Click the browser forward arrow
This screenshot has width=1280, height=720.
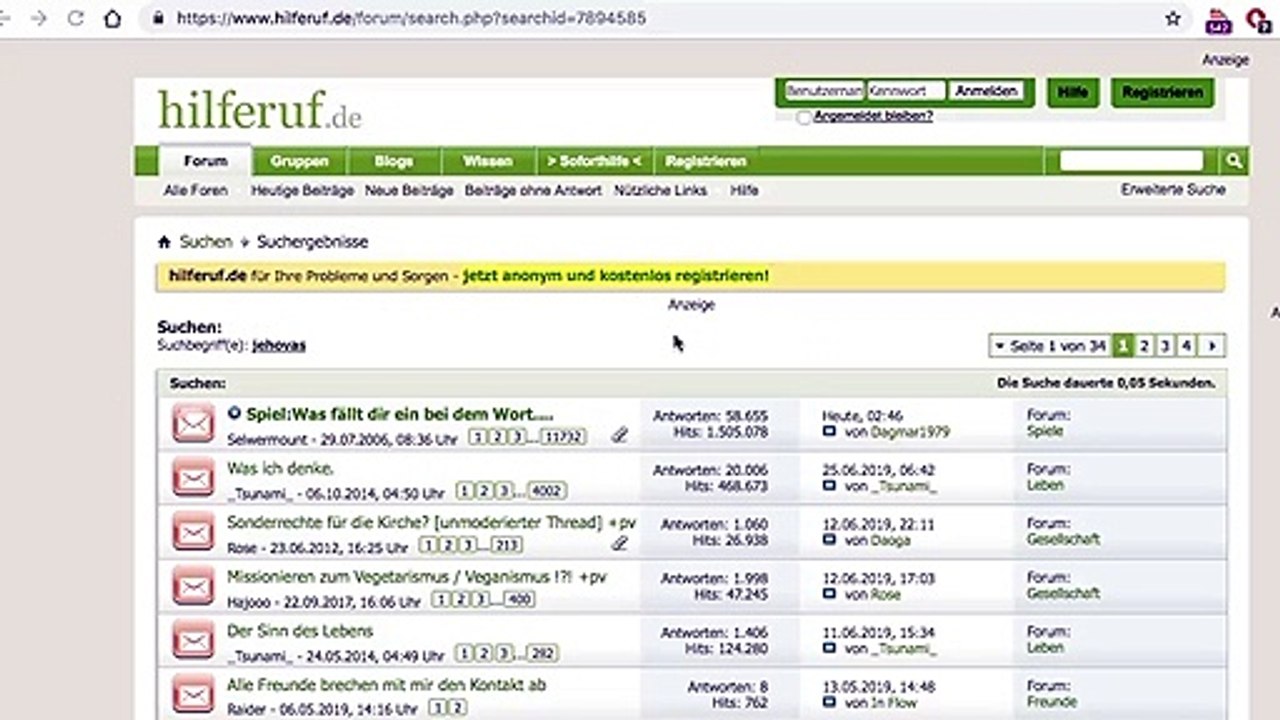pyautogui.click(x=39, y=18)
